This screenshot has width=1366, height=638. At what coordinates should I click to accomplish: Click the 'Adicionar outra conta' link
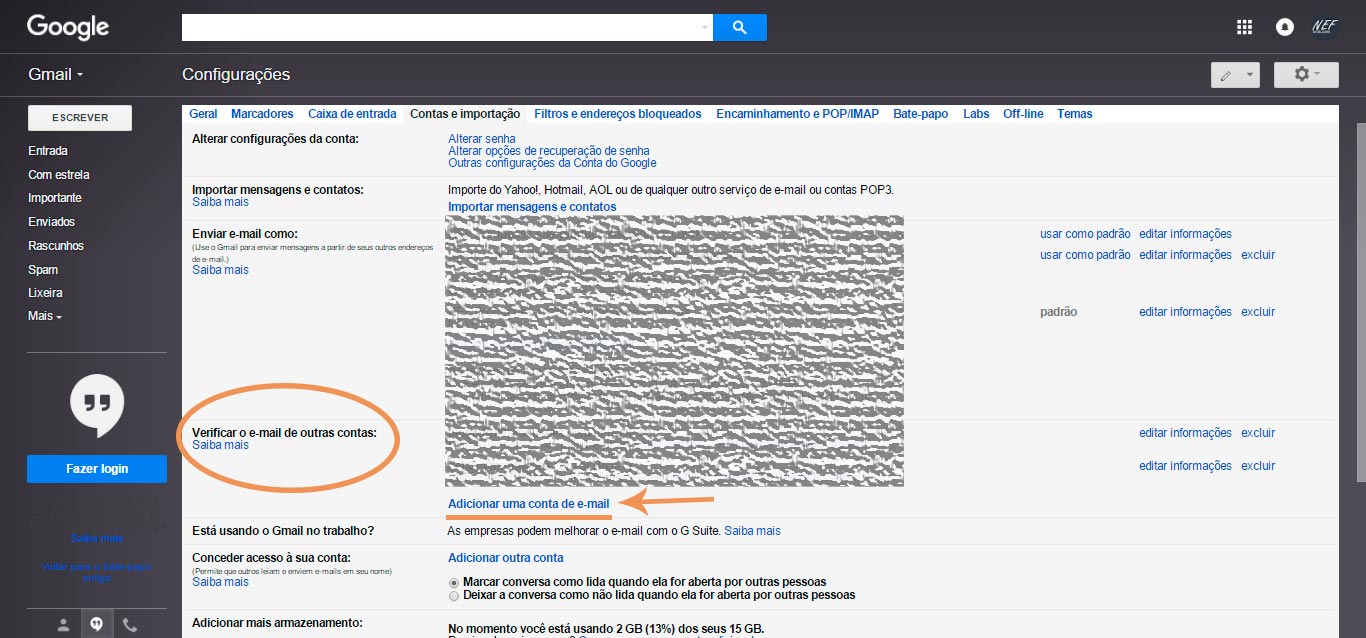coord(506,558)
